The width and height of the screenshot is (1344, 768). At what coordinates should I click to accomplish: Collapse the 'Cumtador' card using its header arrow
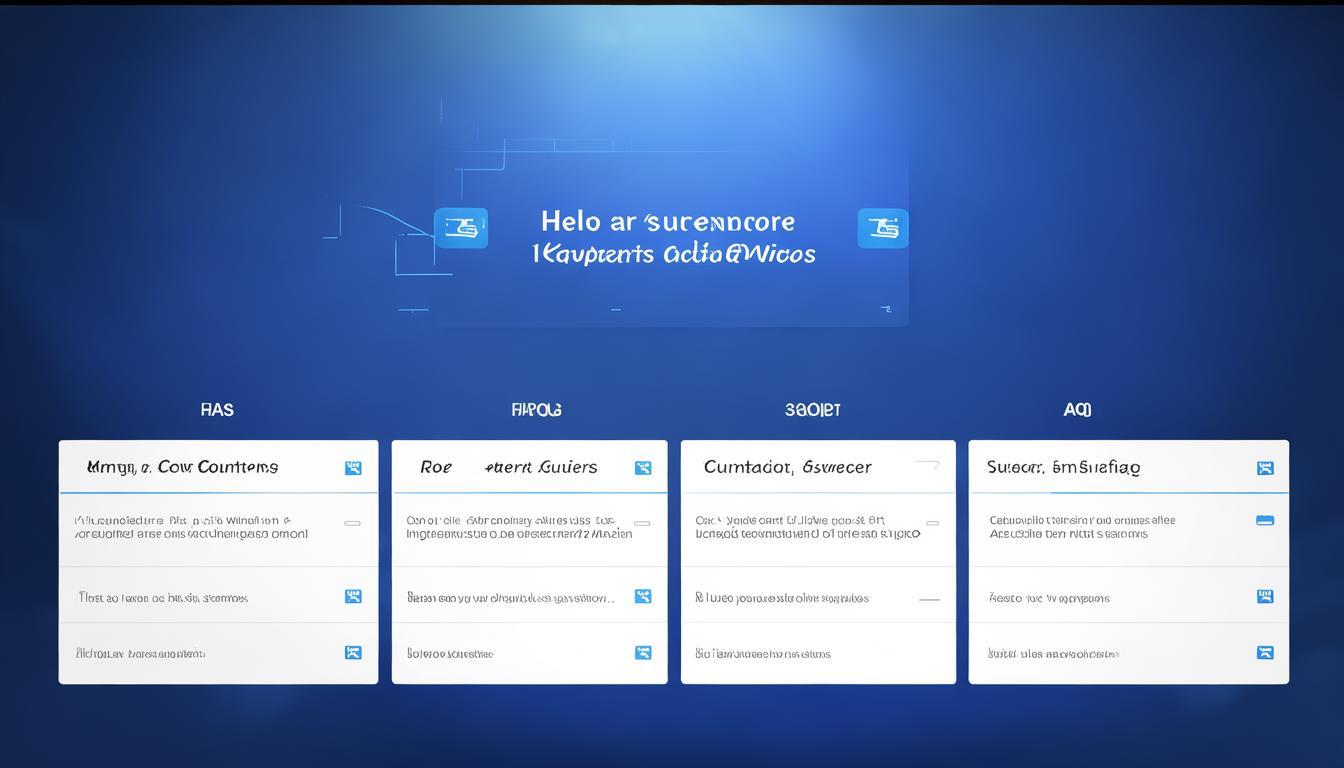click(x=927, y=465)
